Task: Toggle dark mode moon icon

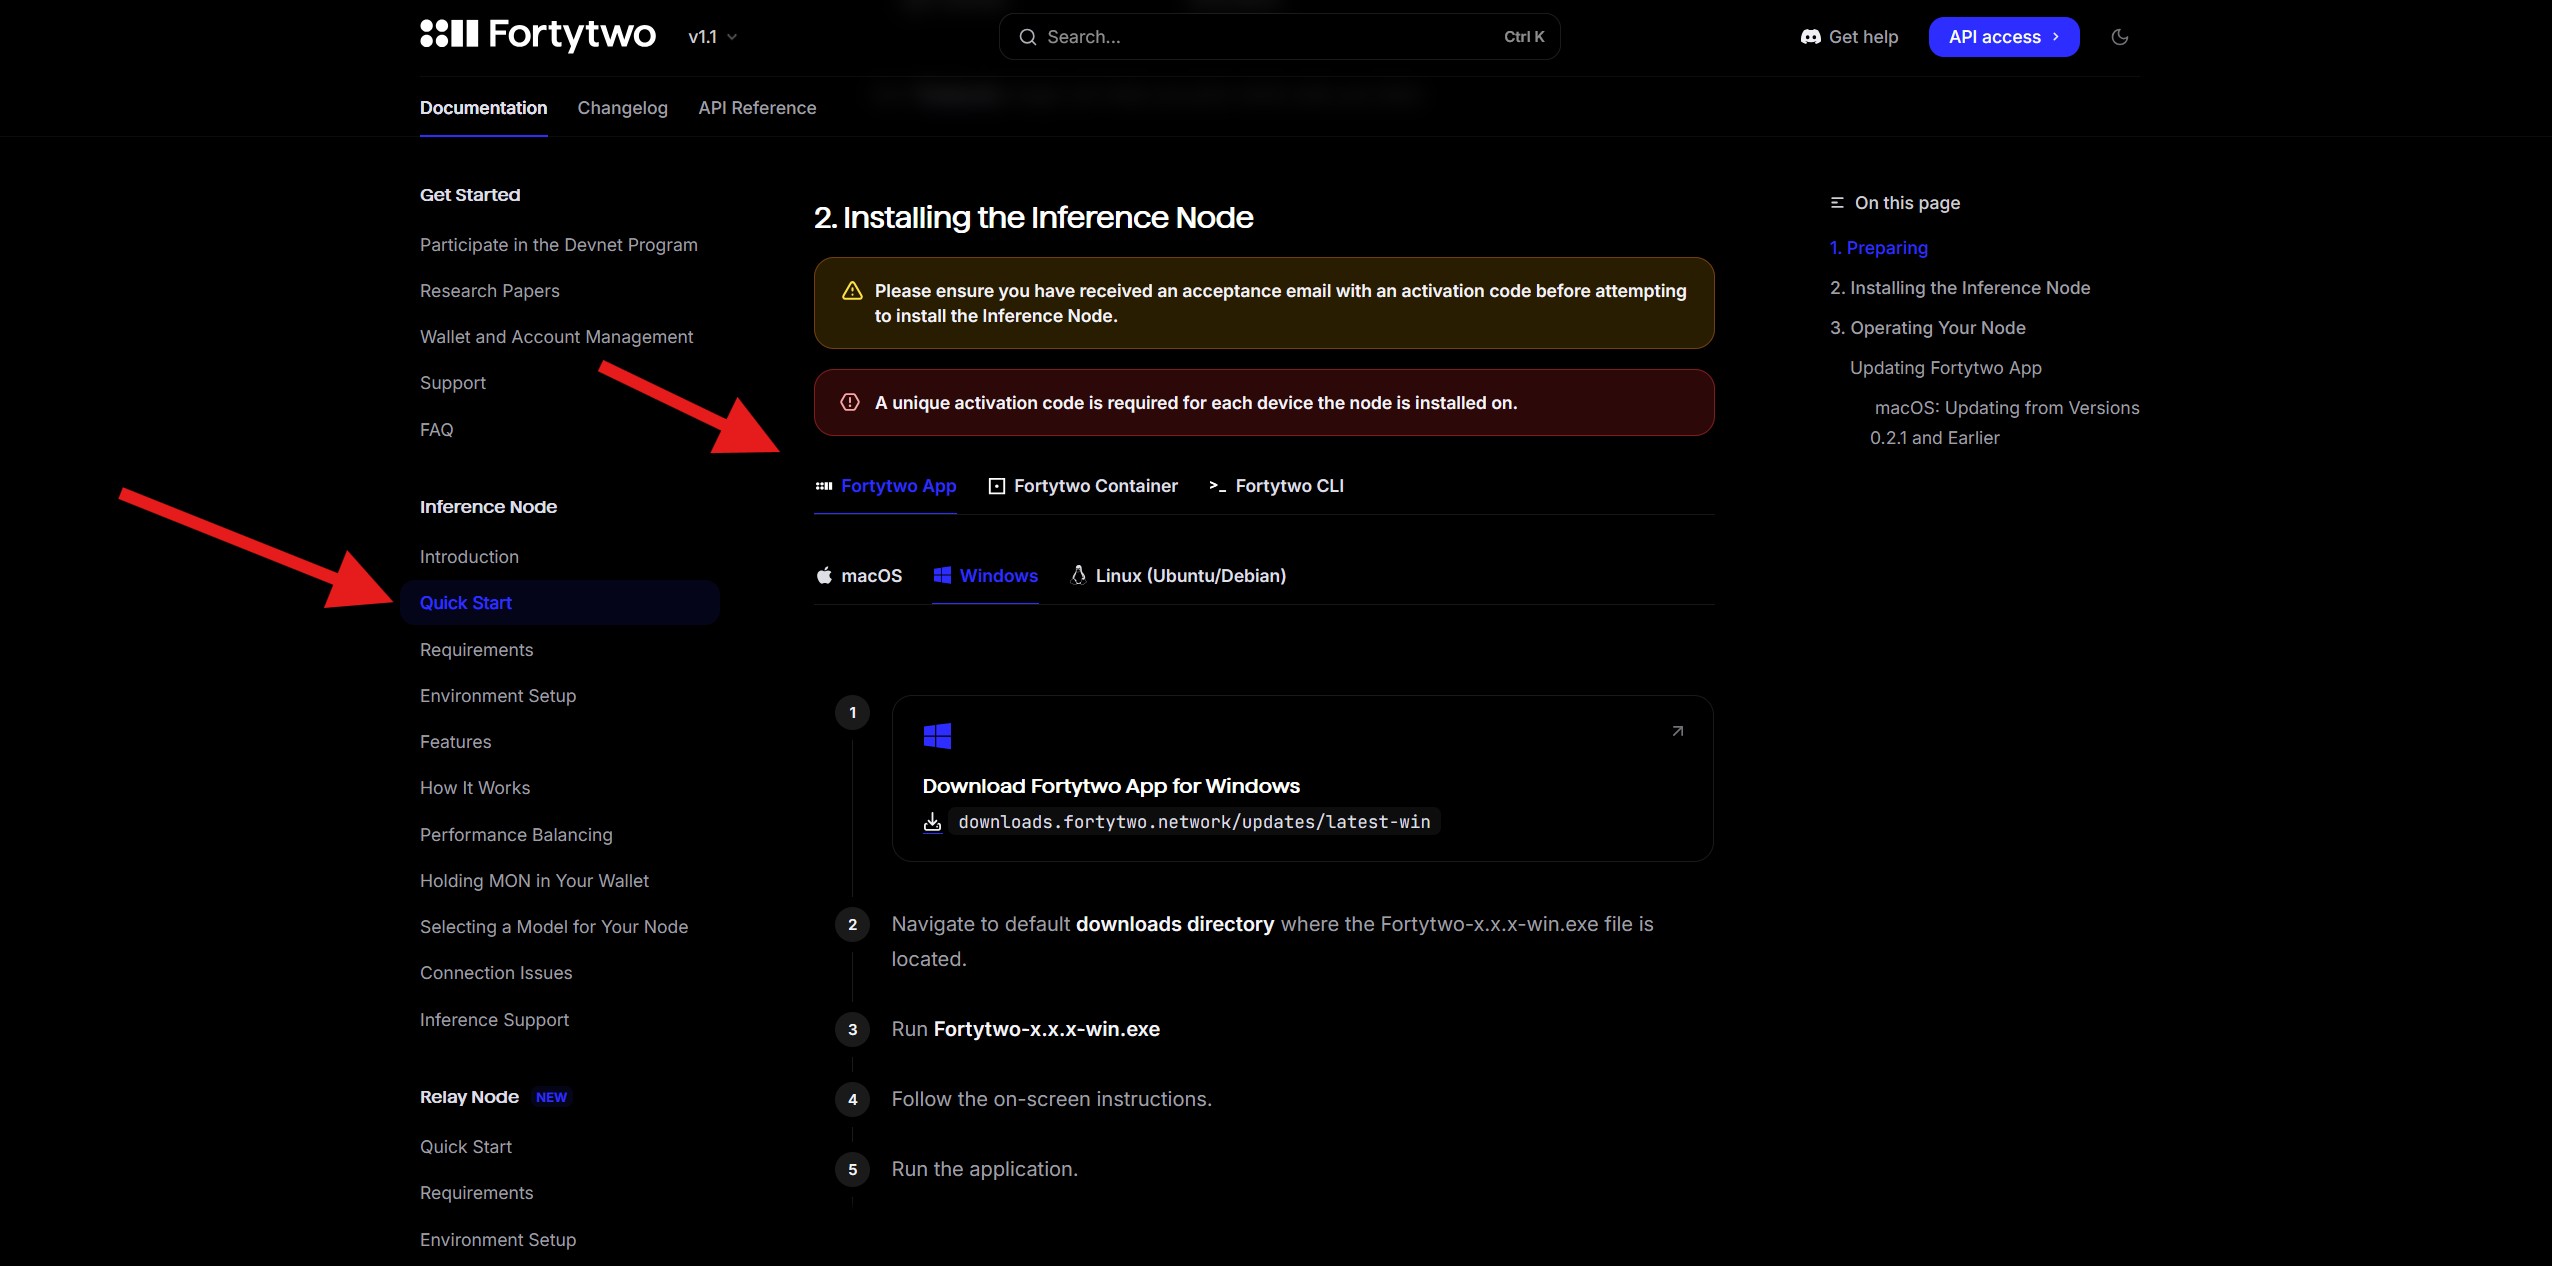Action: (x=2119, y=37)
